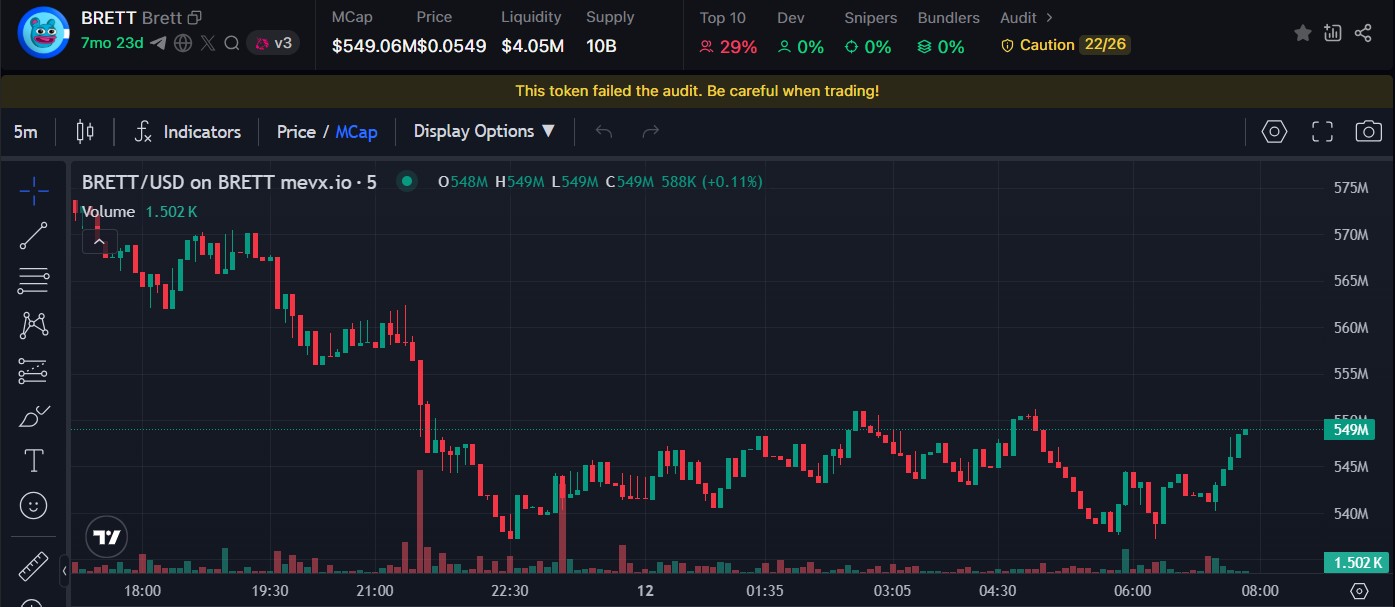Image resolution: width=1395 pixels, height=607 pixels.
Task: Select the brush drawing tool
Action: click(x=33, y=416)
